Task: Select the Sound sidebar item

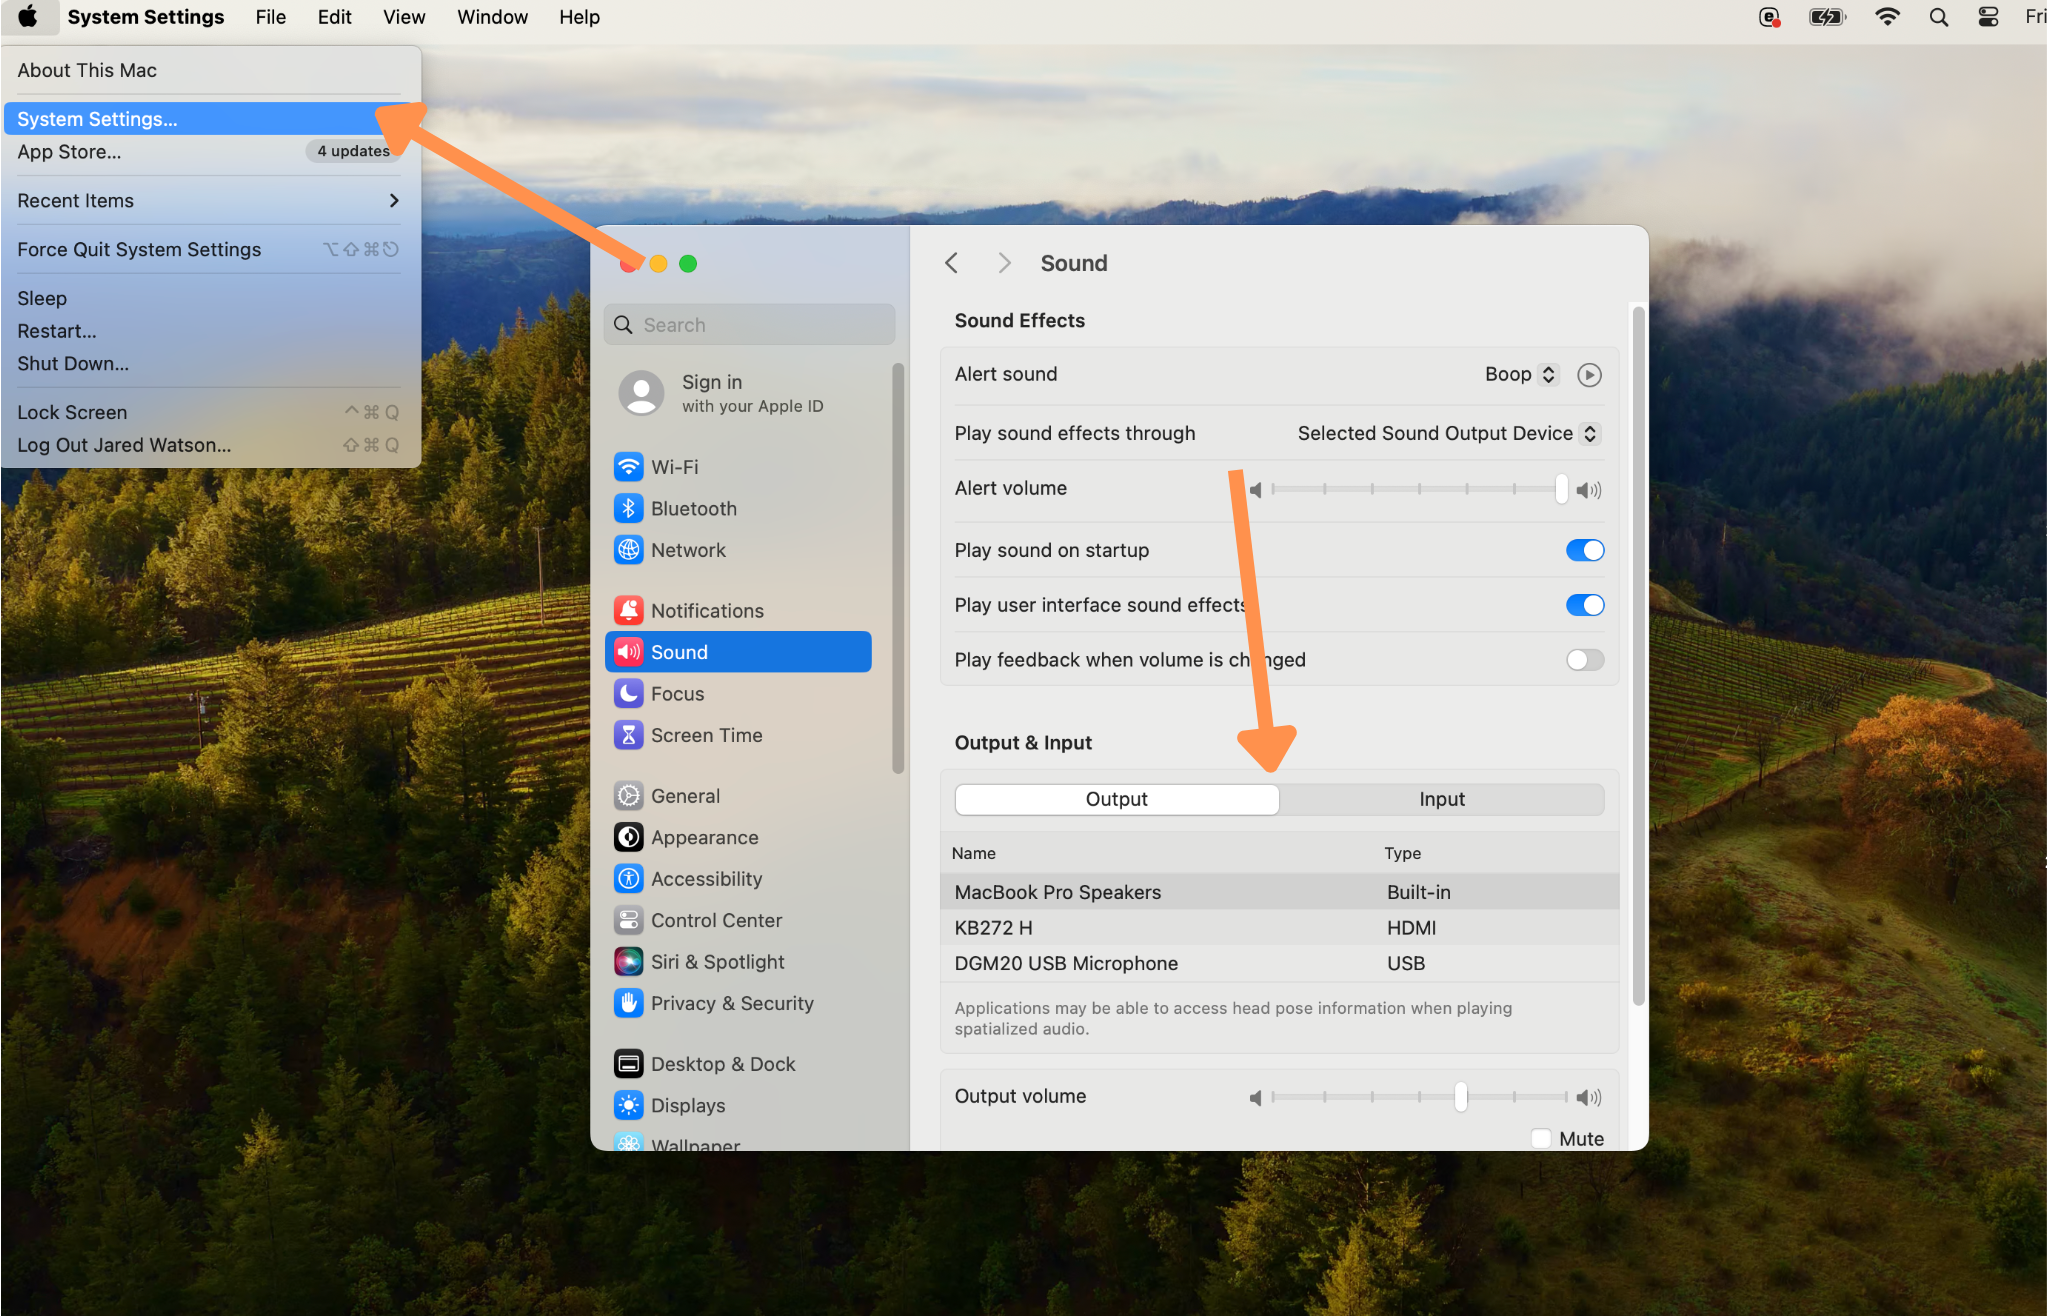Action: [738, 652]
